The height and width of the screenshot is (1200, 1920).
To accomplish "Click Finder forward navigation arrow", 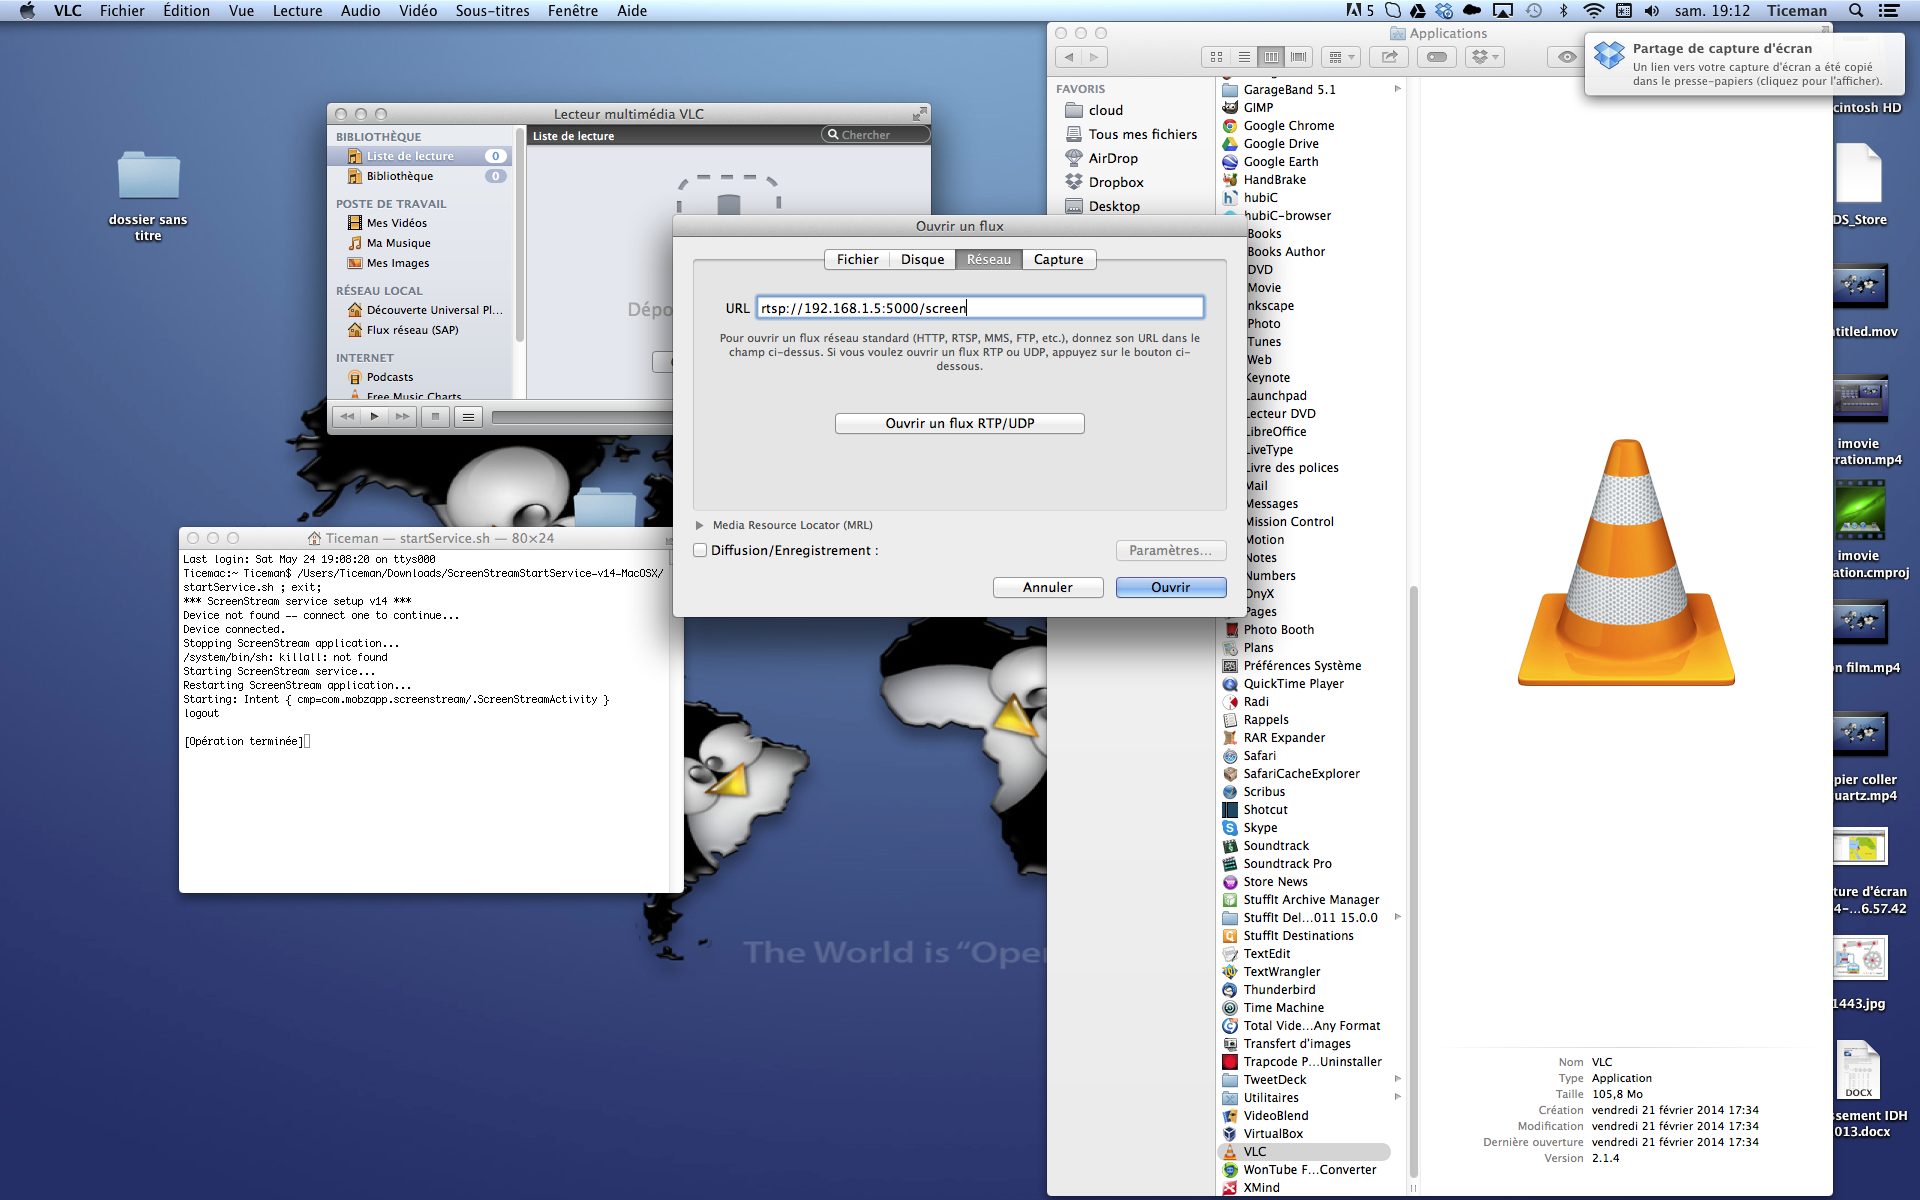I will [1095, 57].
